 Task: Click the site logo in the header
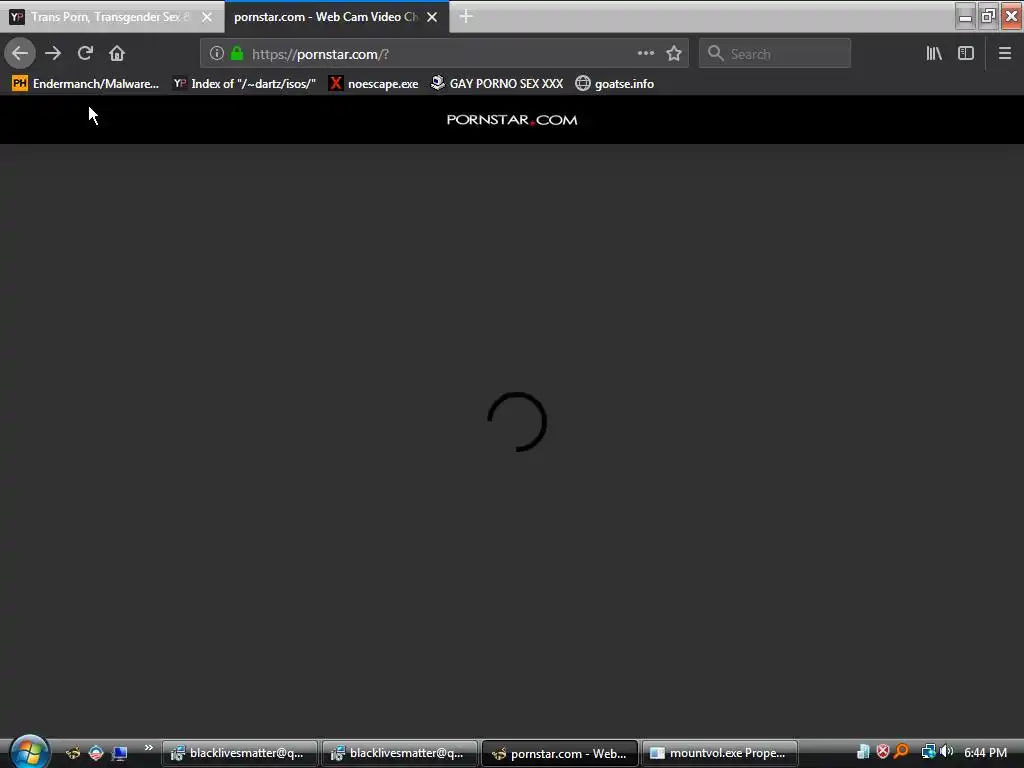point(512,120)
